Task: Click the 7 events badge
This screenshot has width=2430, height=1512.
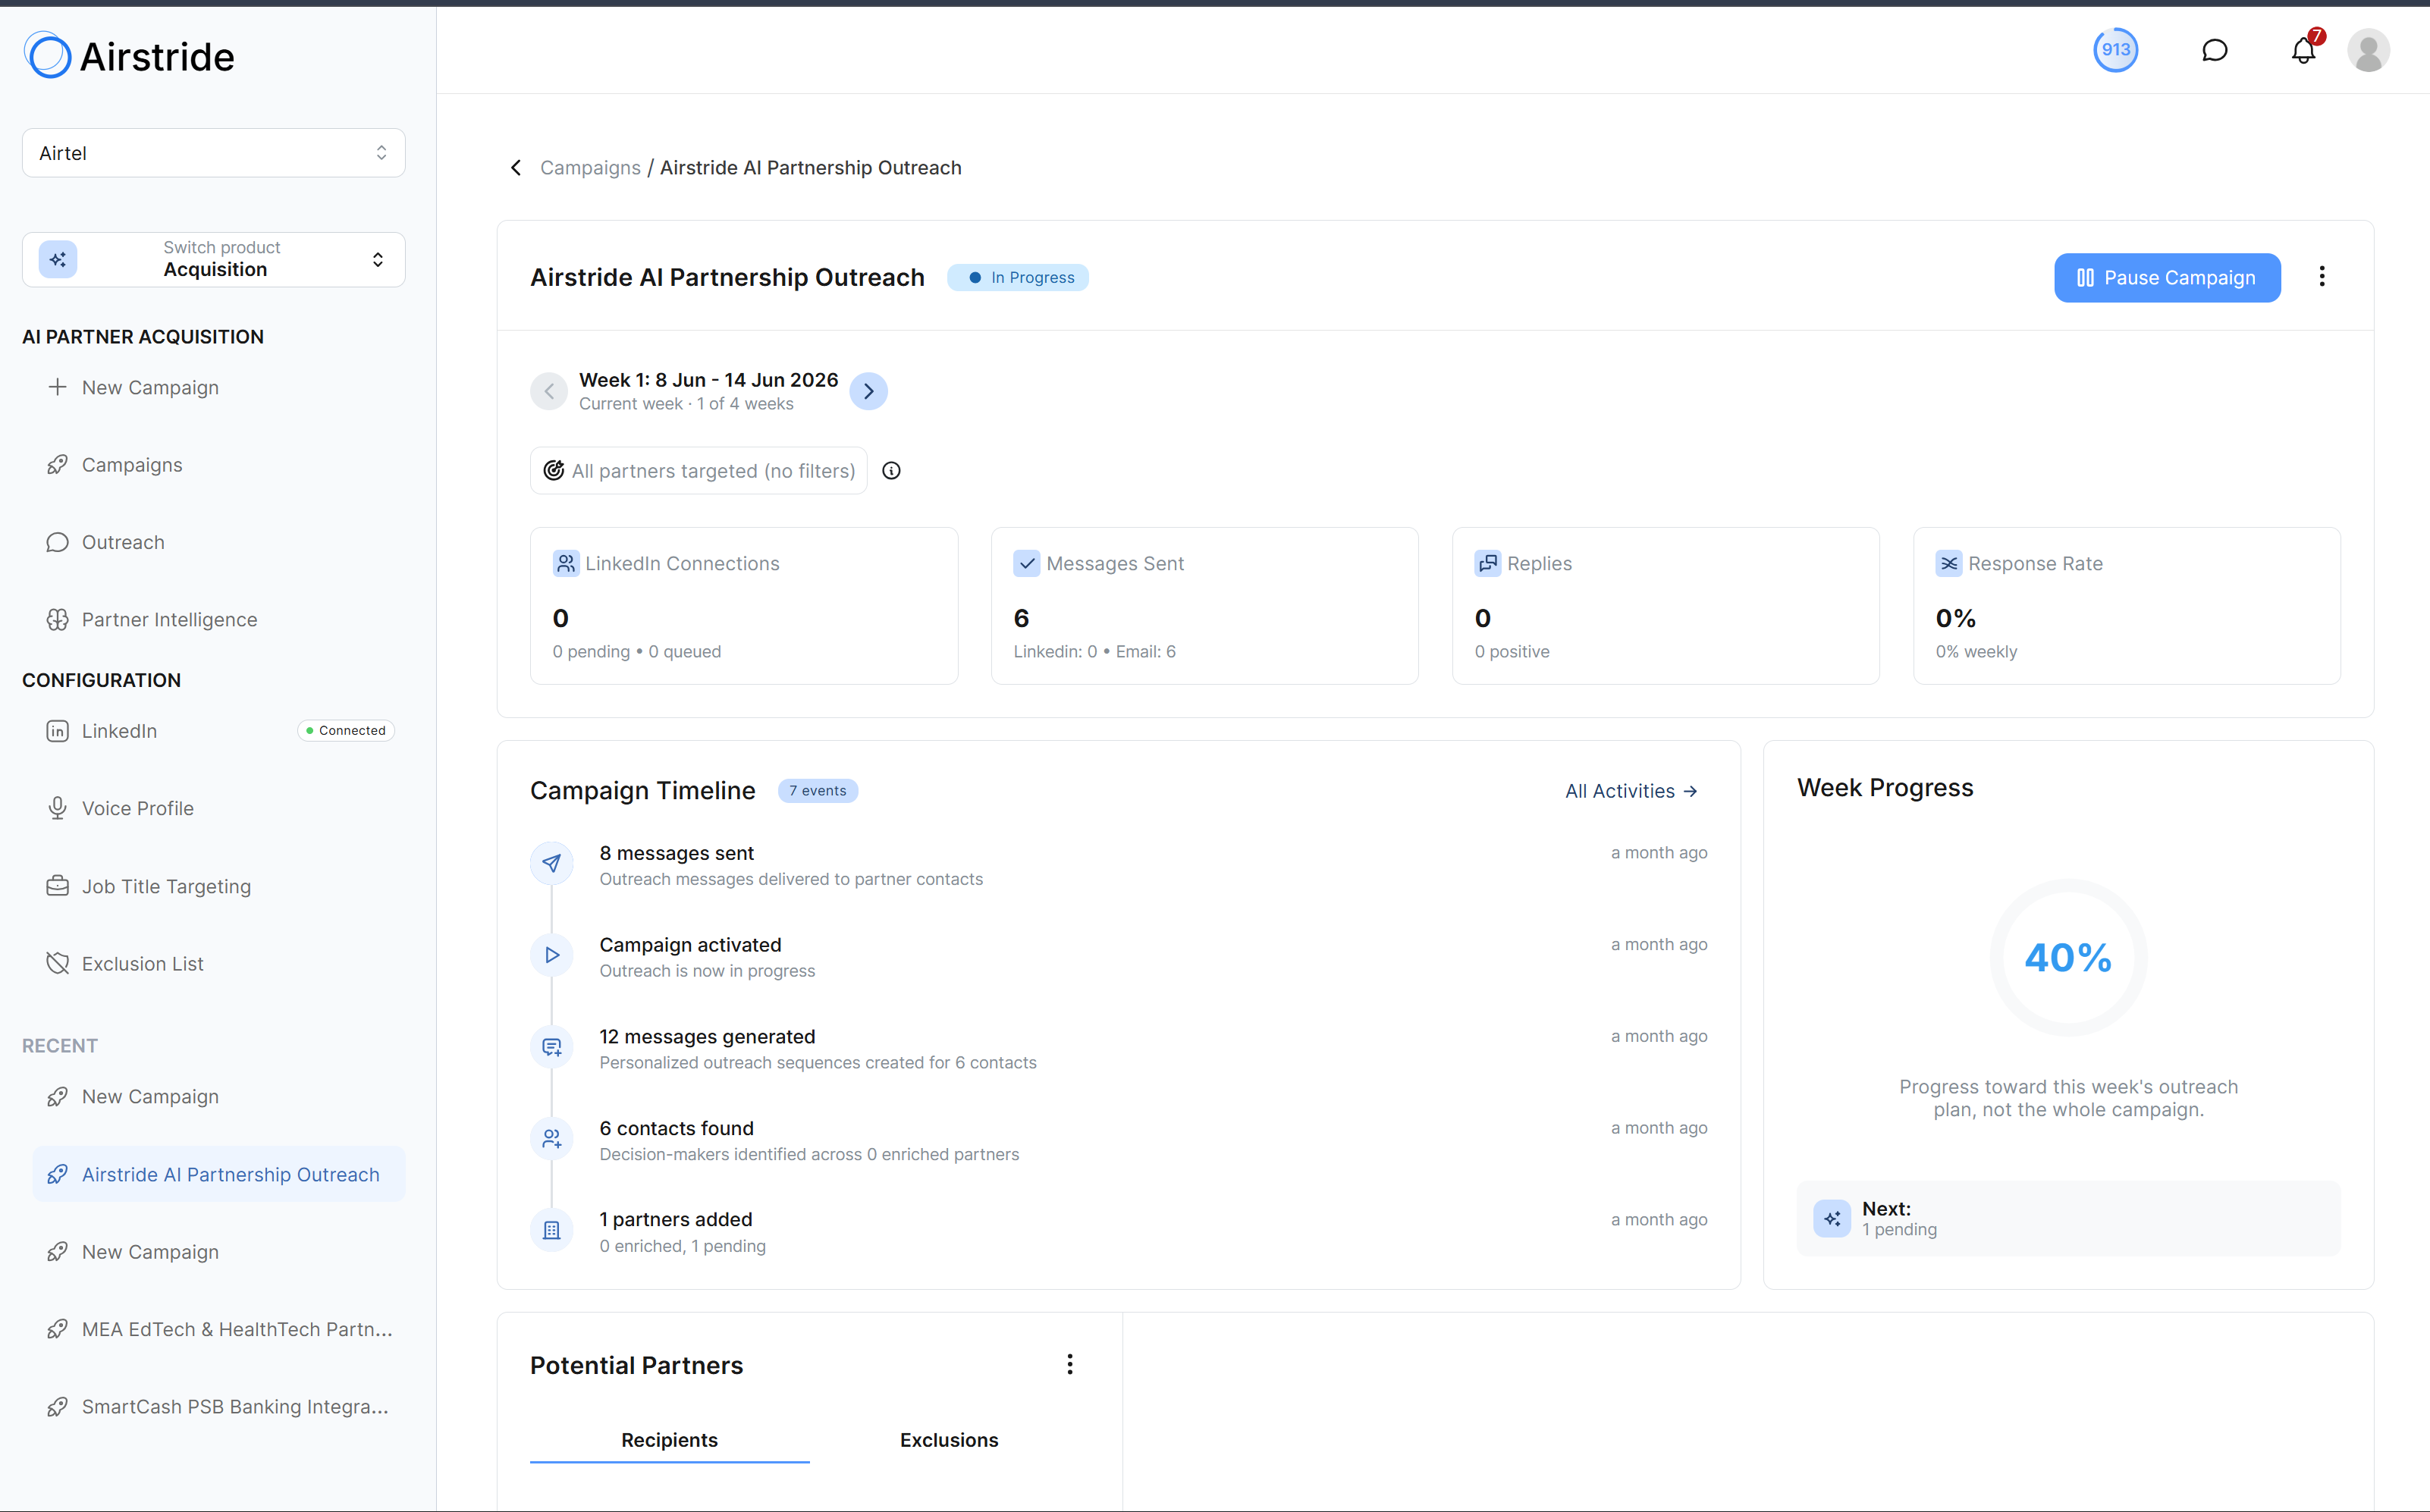Action: pyautogui.click(x=818, y=791)
